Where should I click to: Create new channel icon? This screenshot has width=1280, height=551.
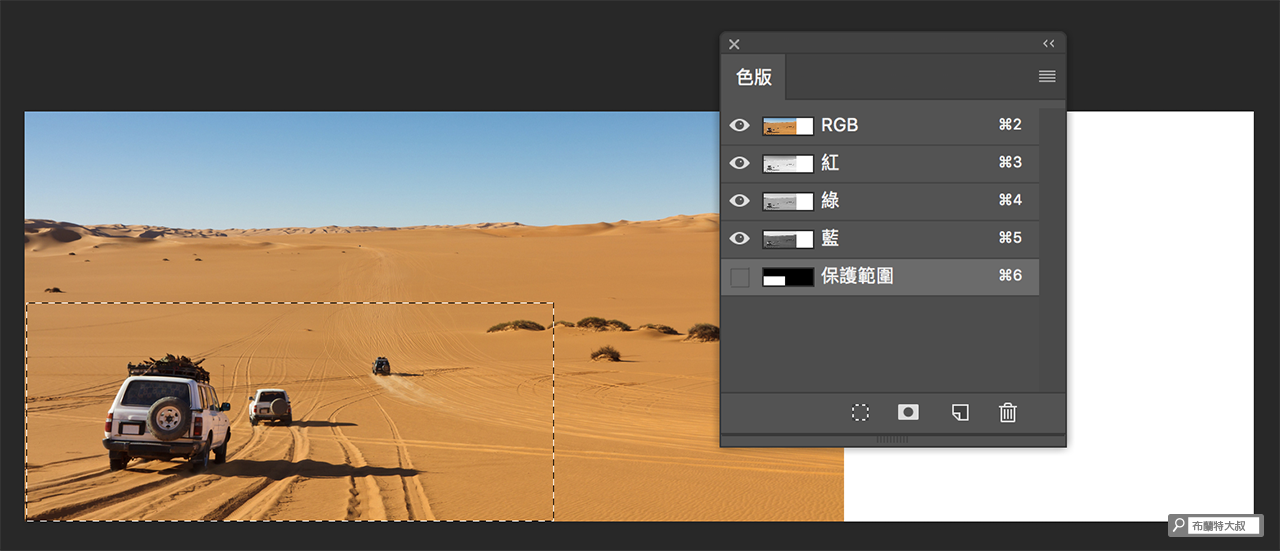960,412
